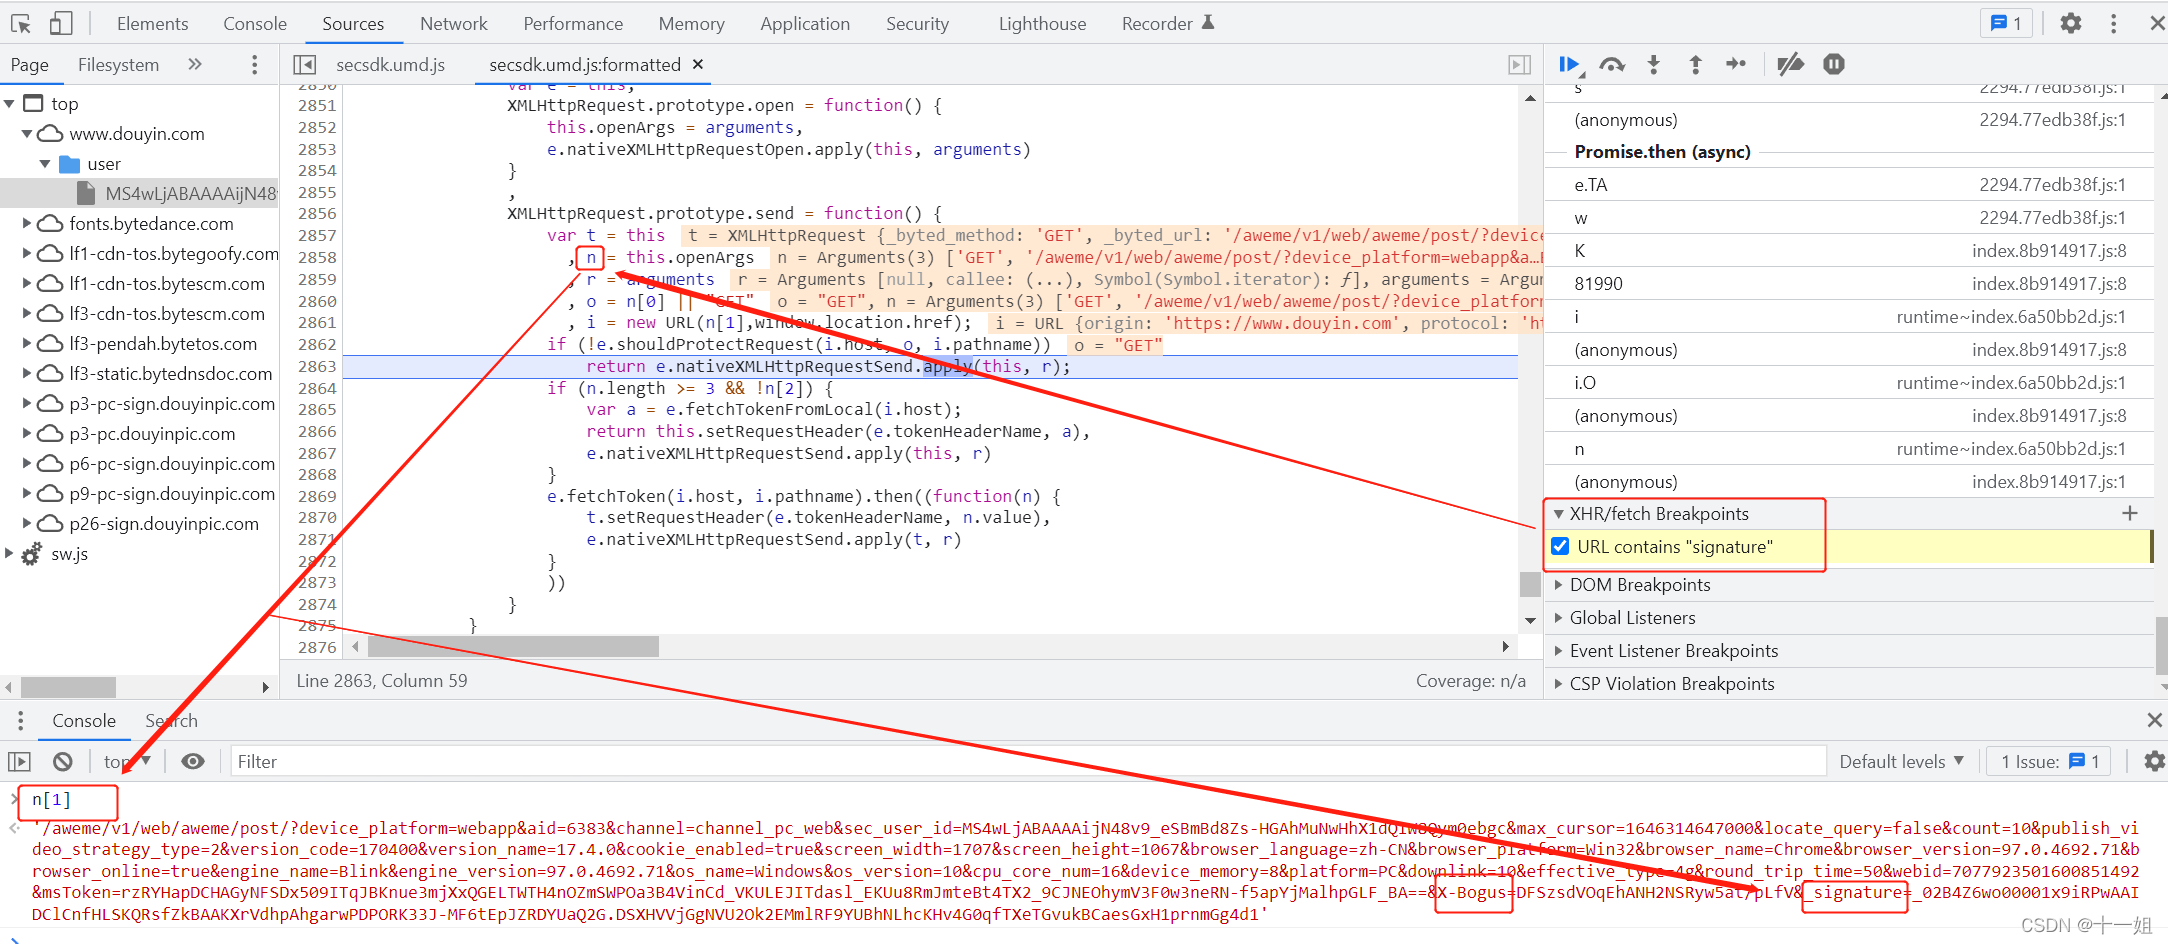
Task: Click Step over next function call icon
Action: (1611, 65)
